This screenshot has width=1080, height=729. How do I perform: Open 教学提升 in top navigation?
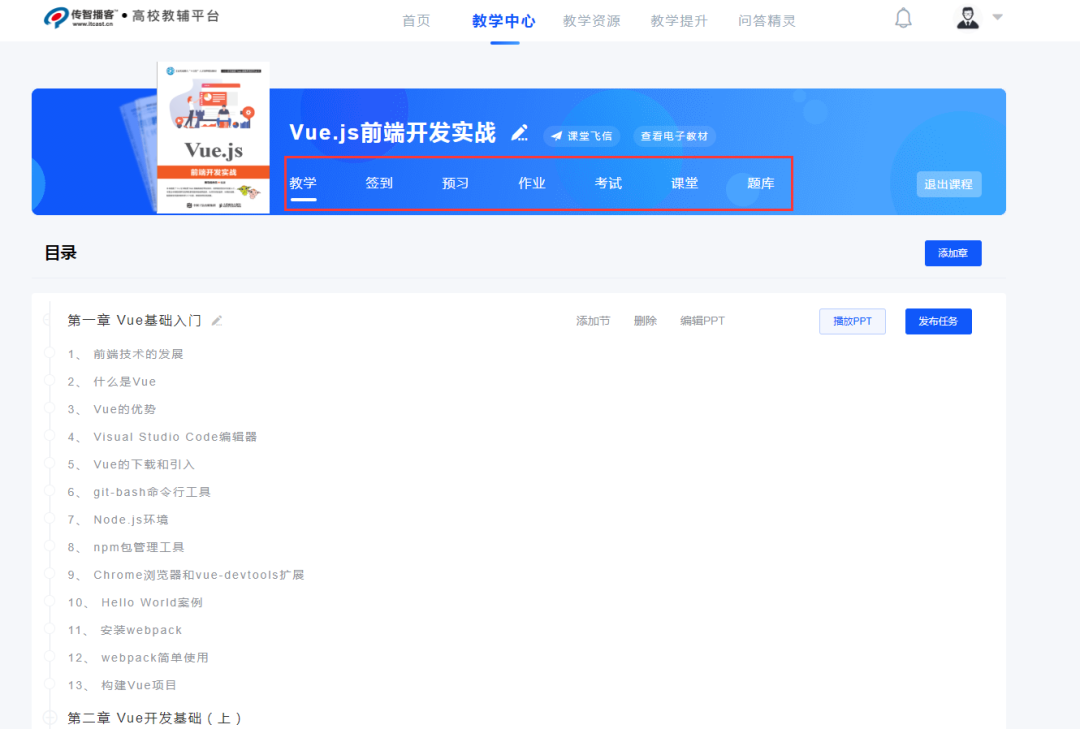[679, 21]
